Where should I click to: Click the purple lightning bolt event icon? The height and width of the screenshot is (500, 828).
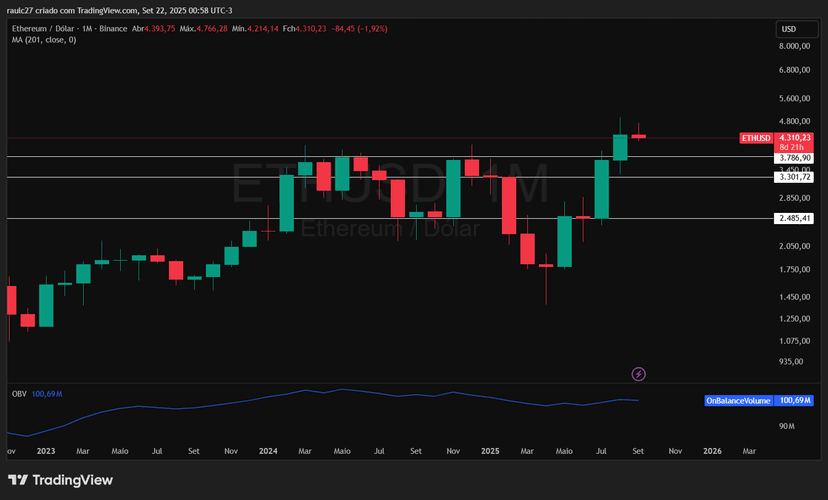tap(639, 374)
